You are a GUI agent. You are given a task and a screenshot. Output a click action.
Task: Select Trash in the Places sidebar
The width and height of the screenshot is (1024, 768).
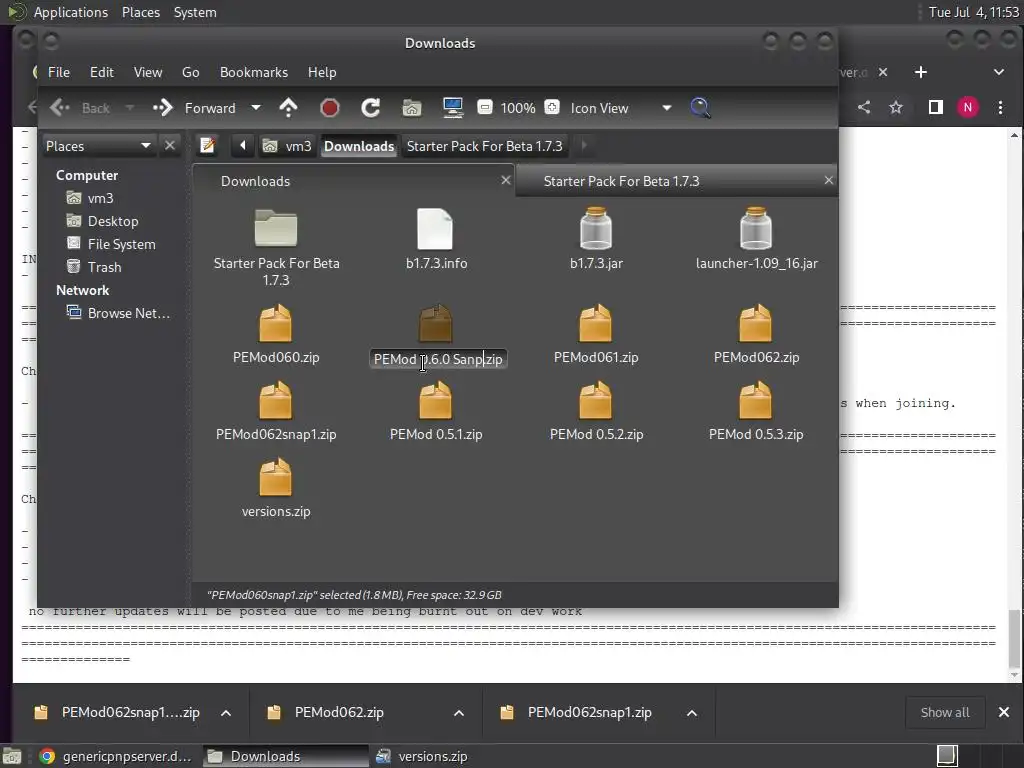click(104, 267)
